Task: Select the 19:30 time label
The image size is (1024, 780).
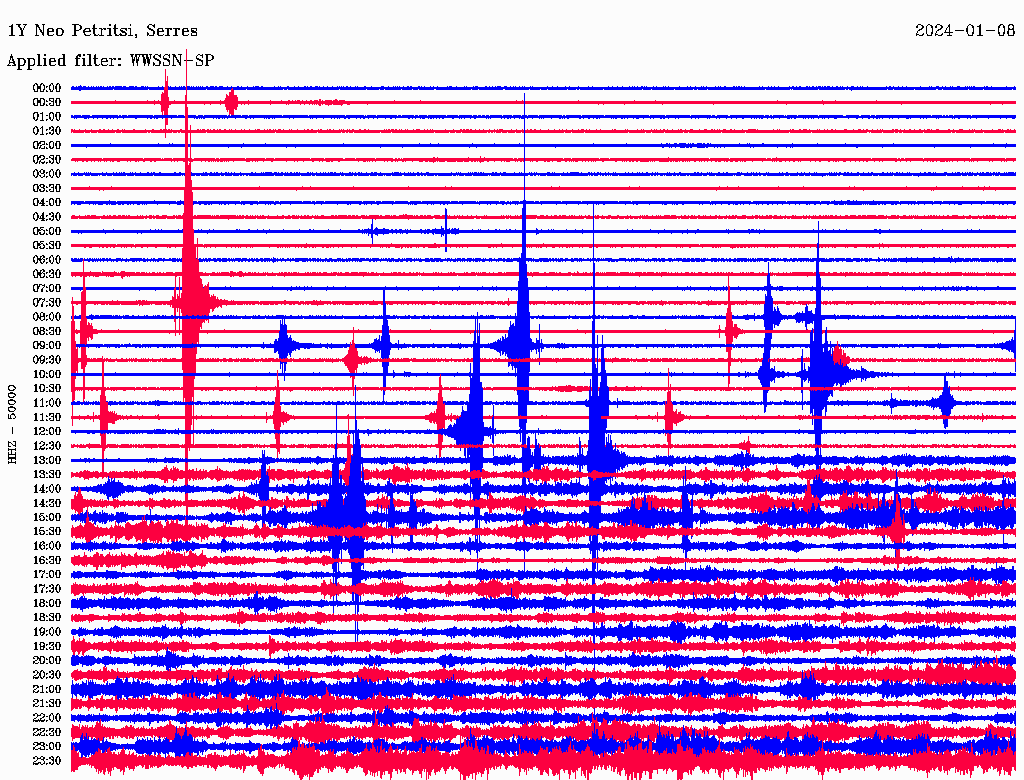Action: click(x=47, y=646)
